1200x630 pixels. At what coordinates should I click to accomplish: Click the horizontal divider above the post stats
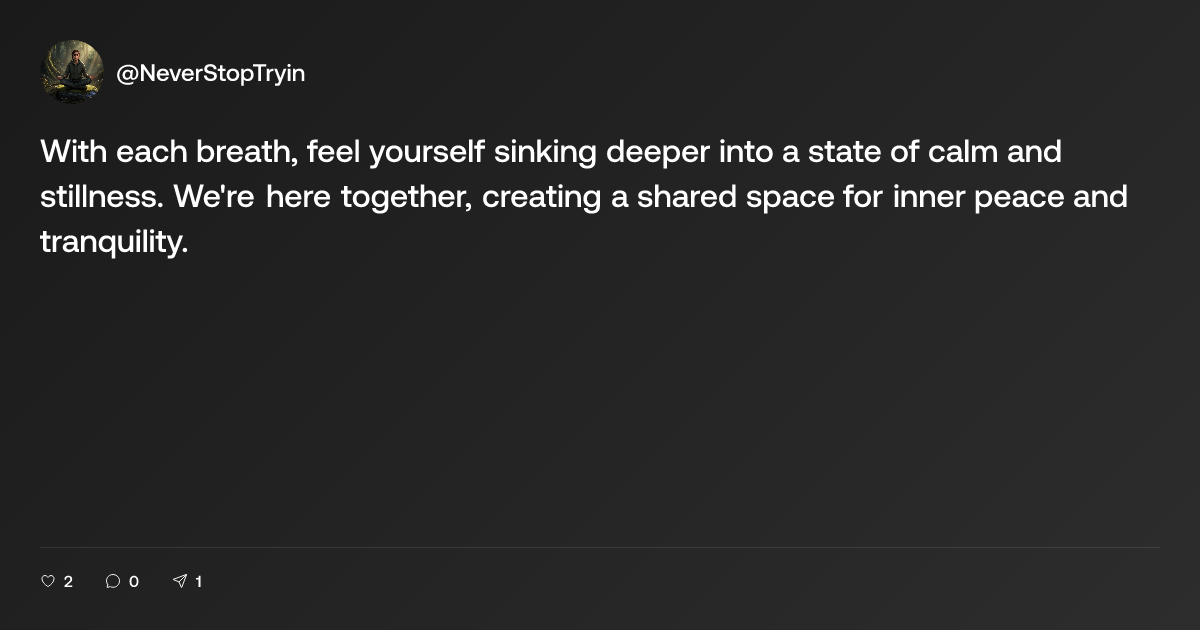(x=600, y=547)
